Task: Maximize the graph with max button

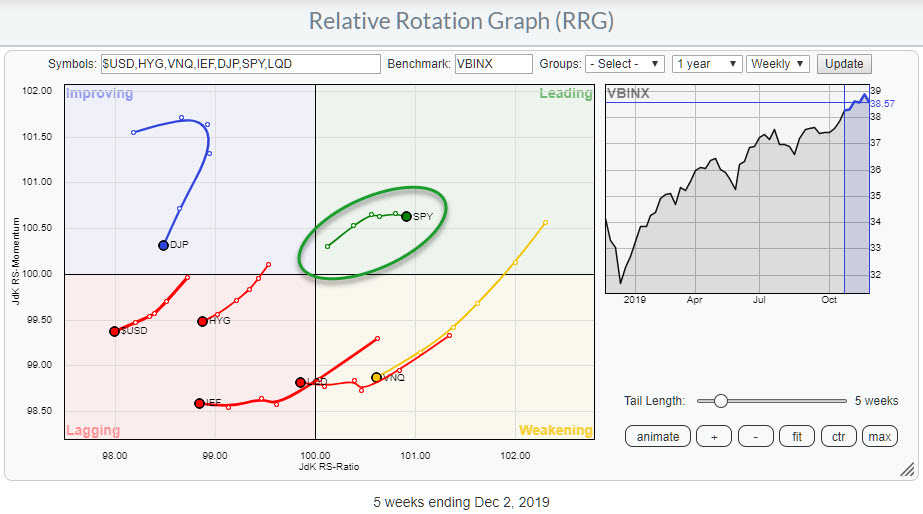Action: (879, 437)
